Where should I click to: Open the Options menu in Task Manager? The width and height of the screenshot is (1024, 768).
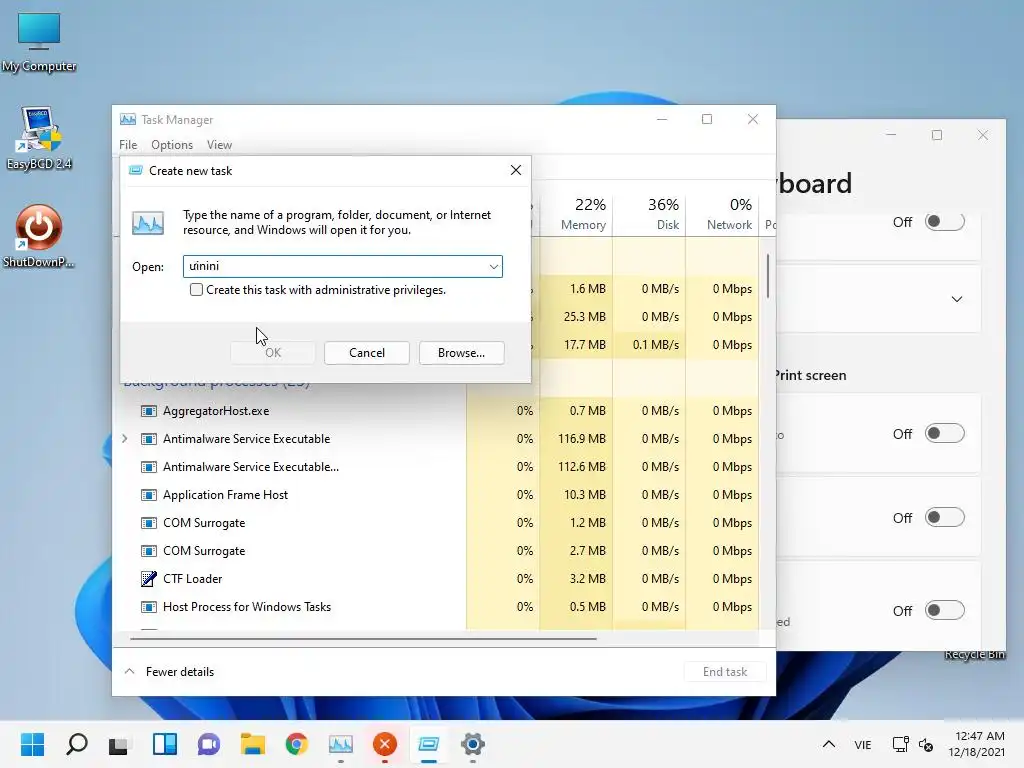pyautogui.click(x=172, y=145)
